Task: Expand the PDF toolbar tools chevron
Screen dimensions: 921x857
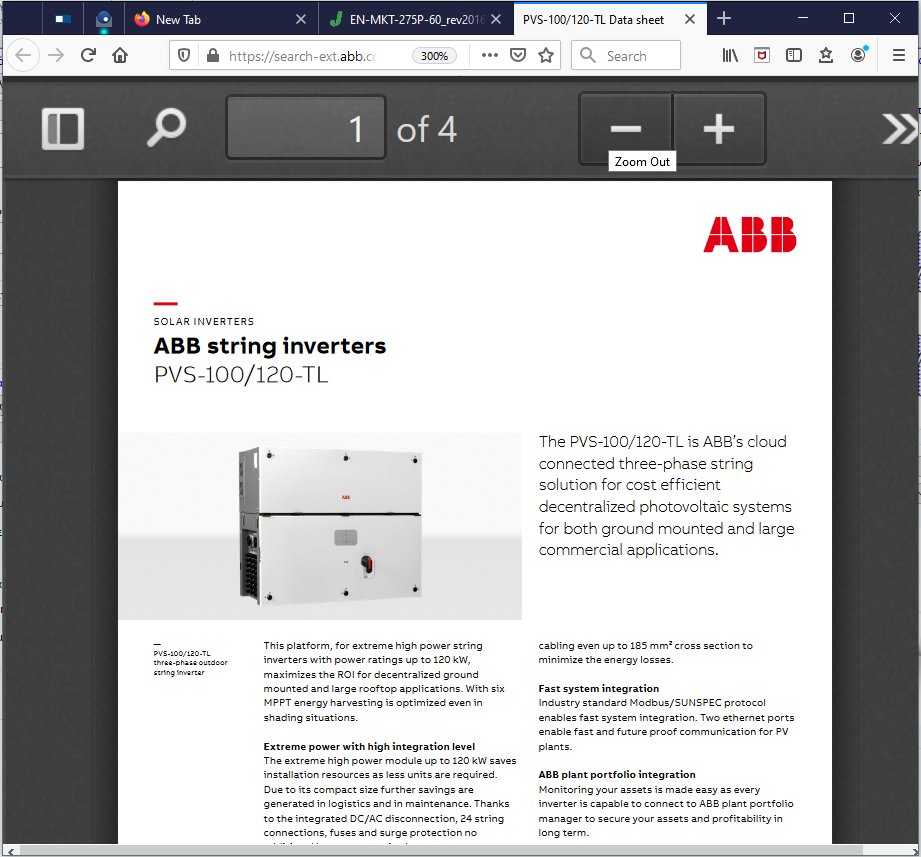Action: 897,129
